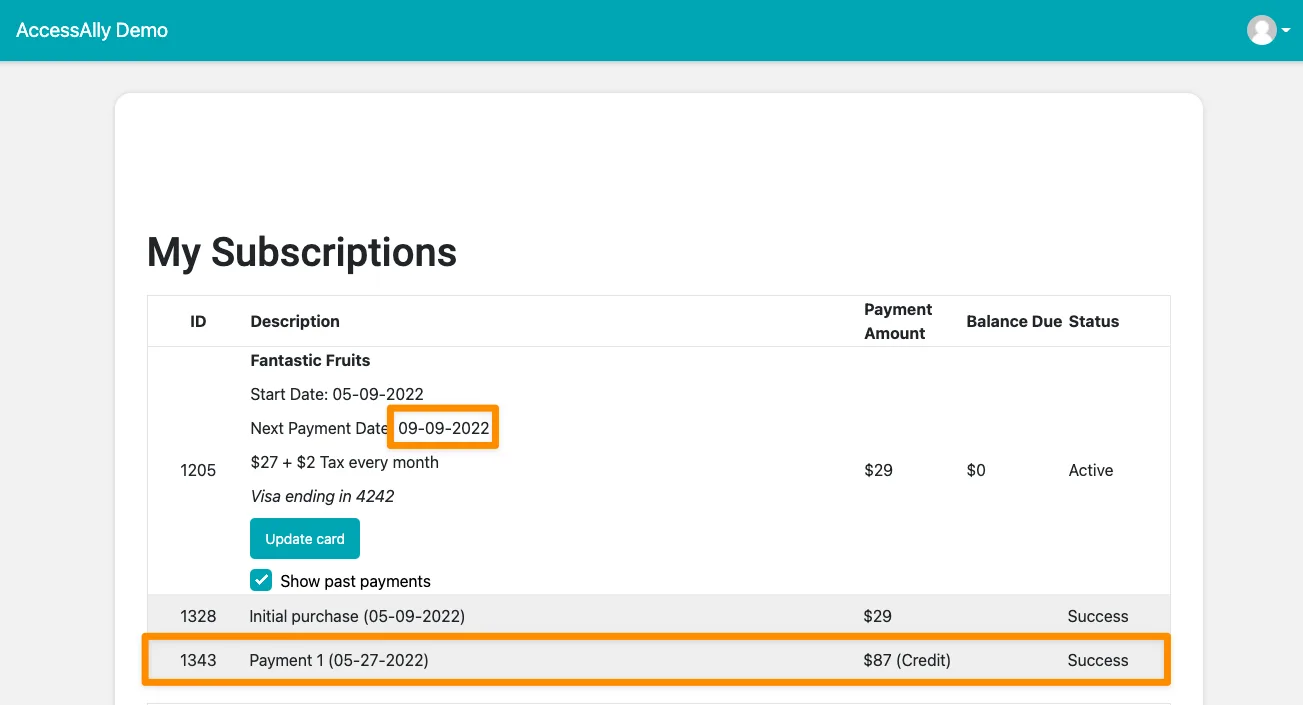Click the Status column header

pyautogui.click(x=1093, y=321)
